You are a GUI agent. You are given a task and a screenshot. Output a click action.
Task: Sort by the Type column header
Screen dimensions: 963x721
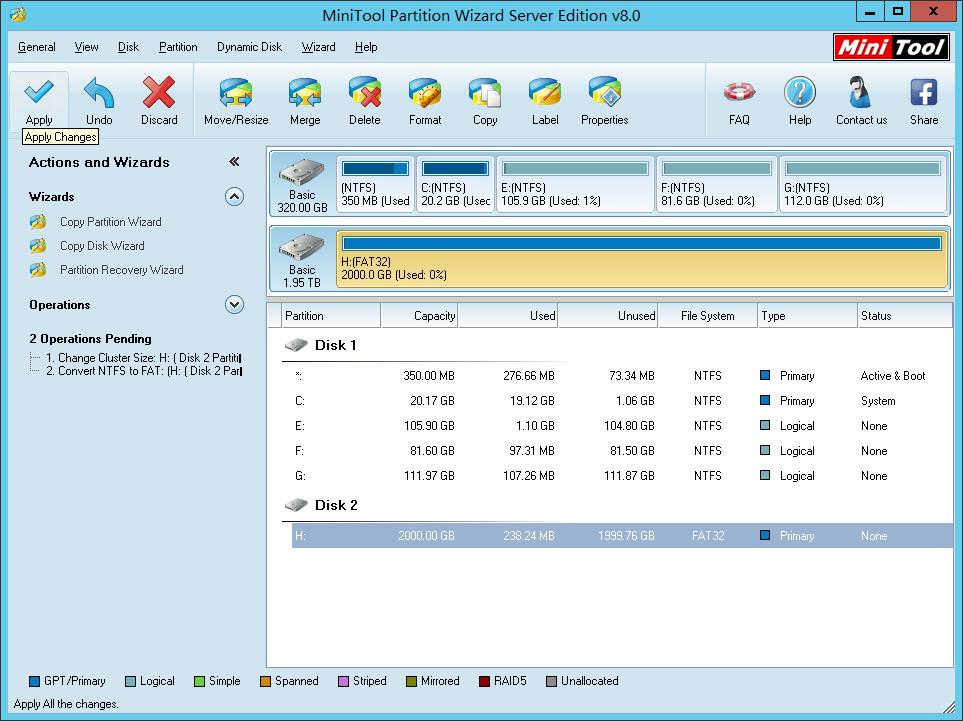coord(808,316)
